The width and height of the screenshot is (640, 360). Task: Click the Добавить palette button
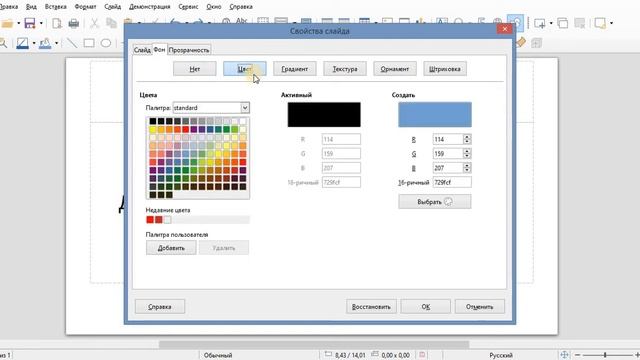[x=171, y=248]
